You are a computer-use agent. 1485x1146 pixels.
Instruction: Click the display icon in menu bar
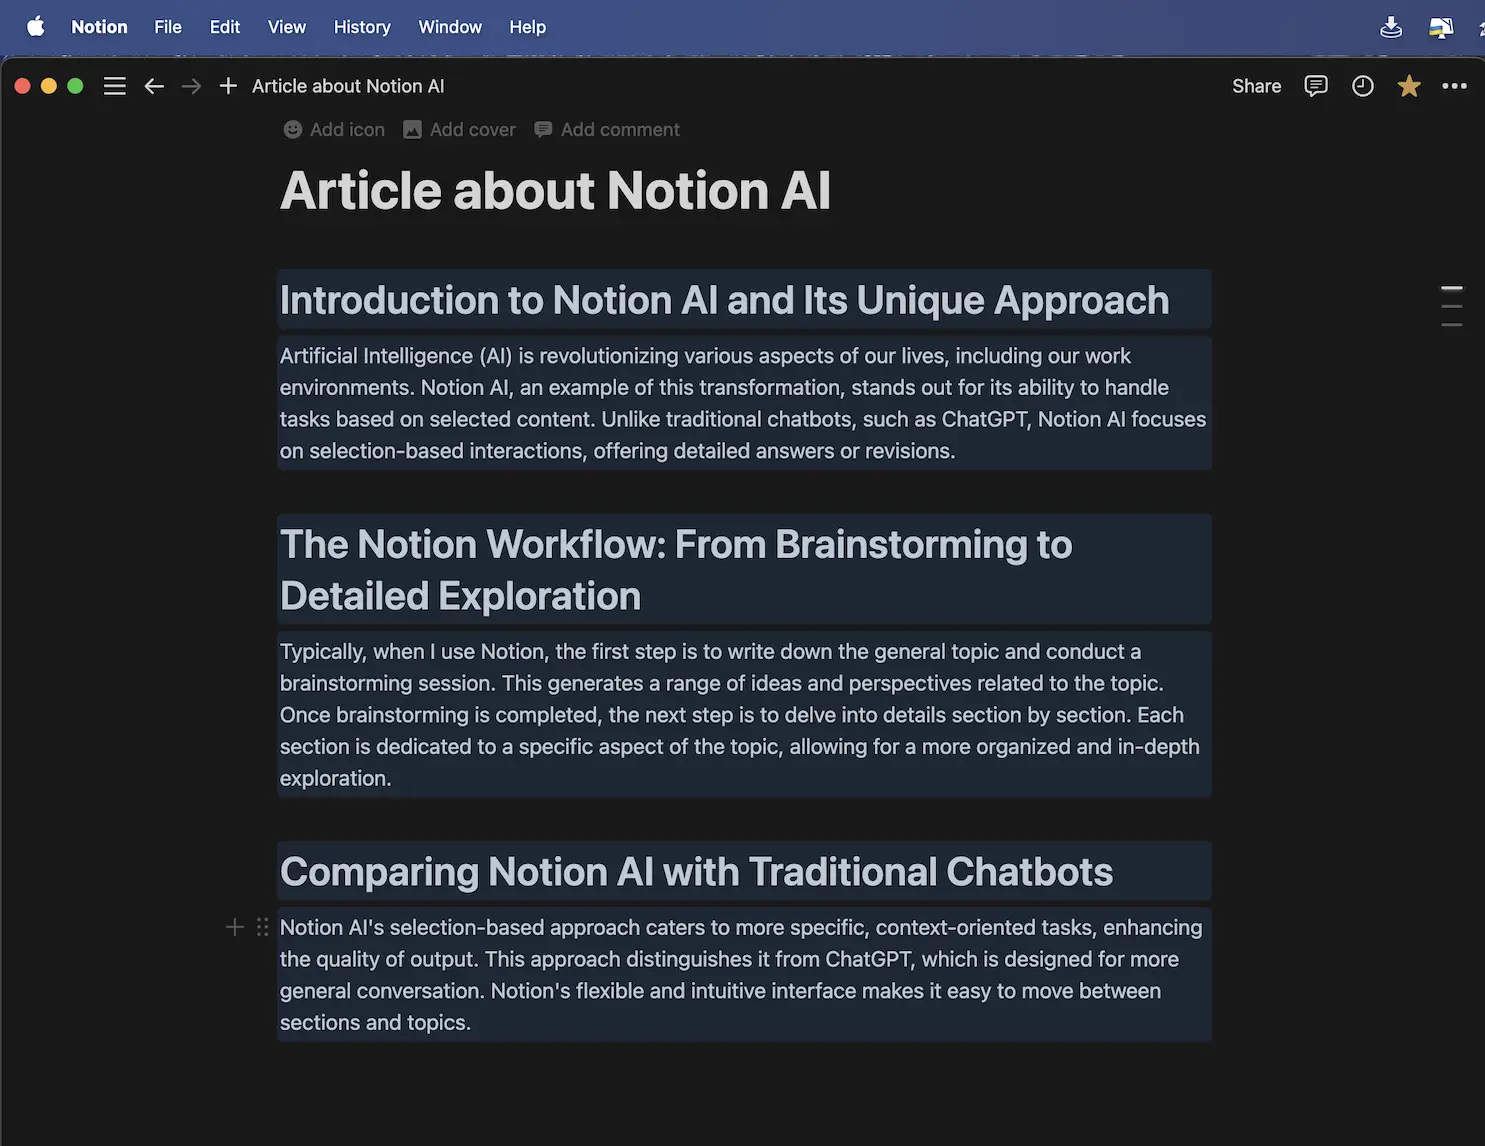pyautogui.click(x=1441, y=27)
